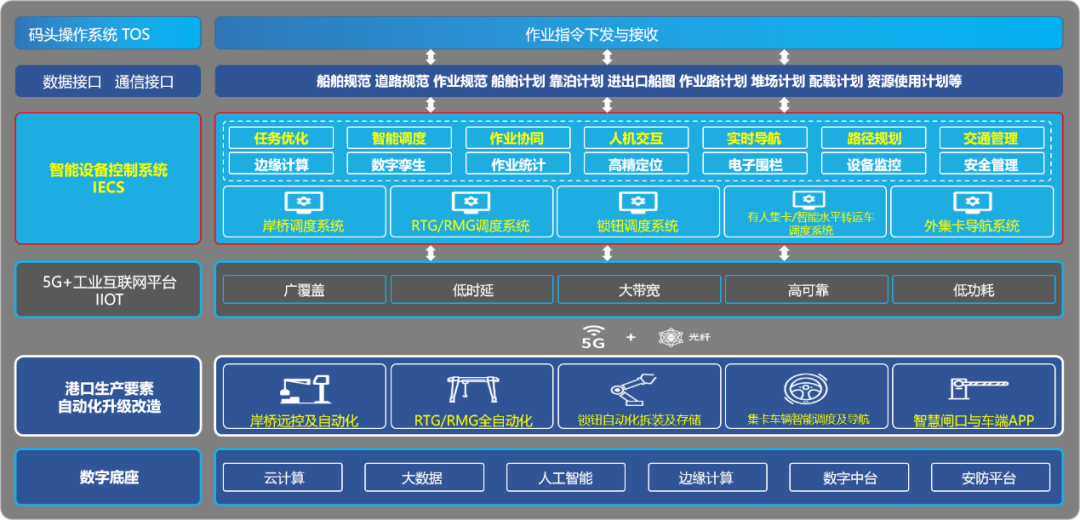
Task: Click the 通信接口 text
Action: (145, 83)
